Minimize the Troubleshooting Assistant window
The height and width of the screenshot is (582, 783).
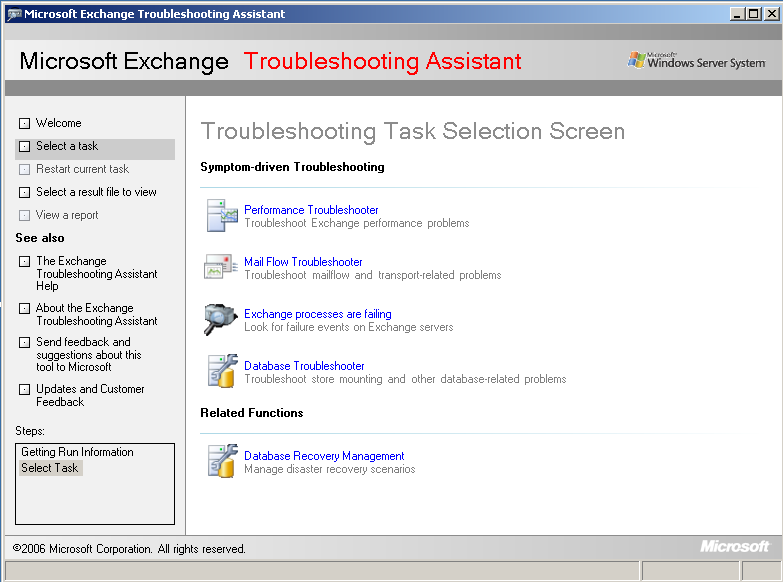pos(737,13)
